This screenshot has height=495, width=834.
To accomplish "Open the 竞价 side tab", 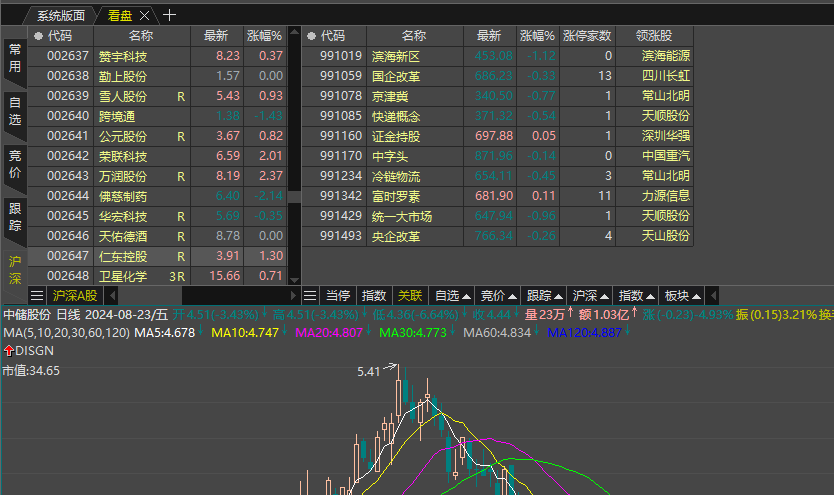I will [15, 164].
